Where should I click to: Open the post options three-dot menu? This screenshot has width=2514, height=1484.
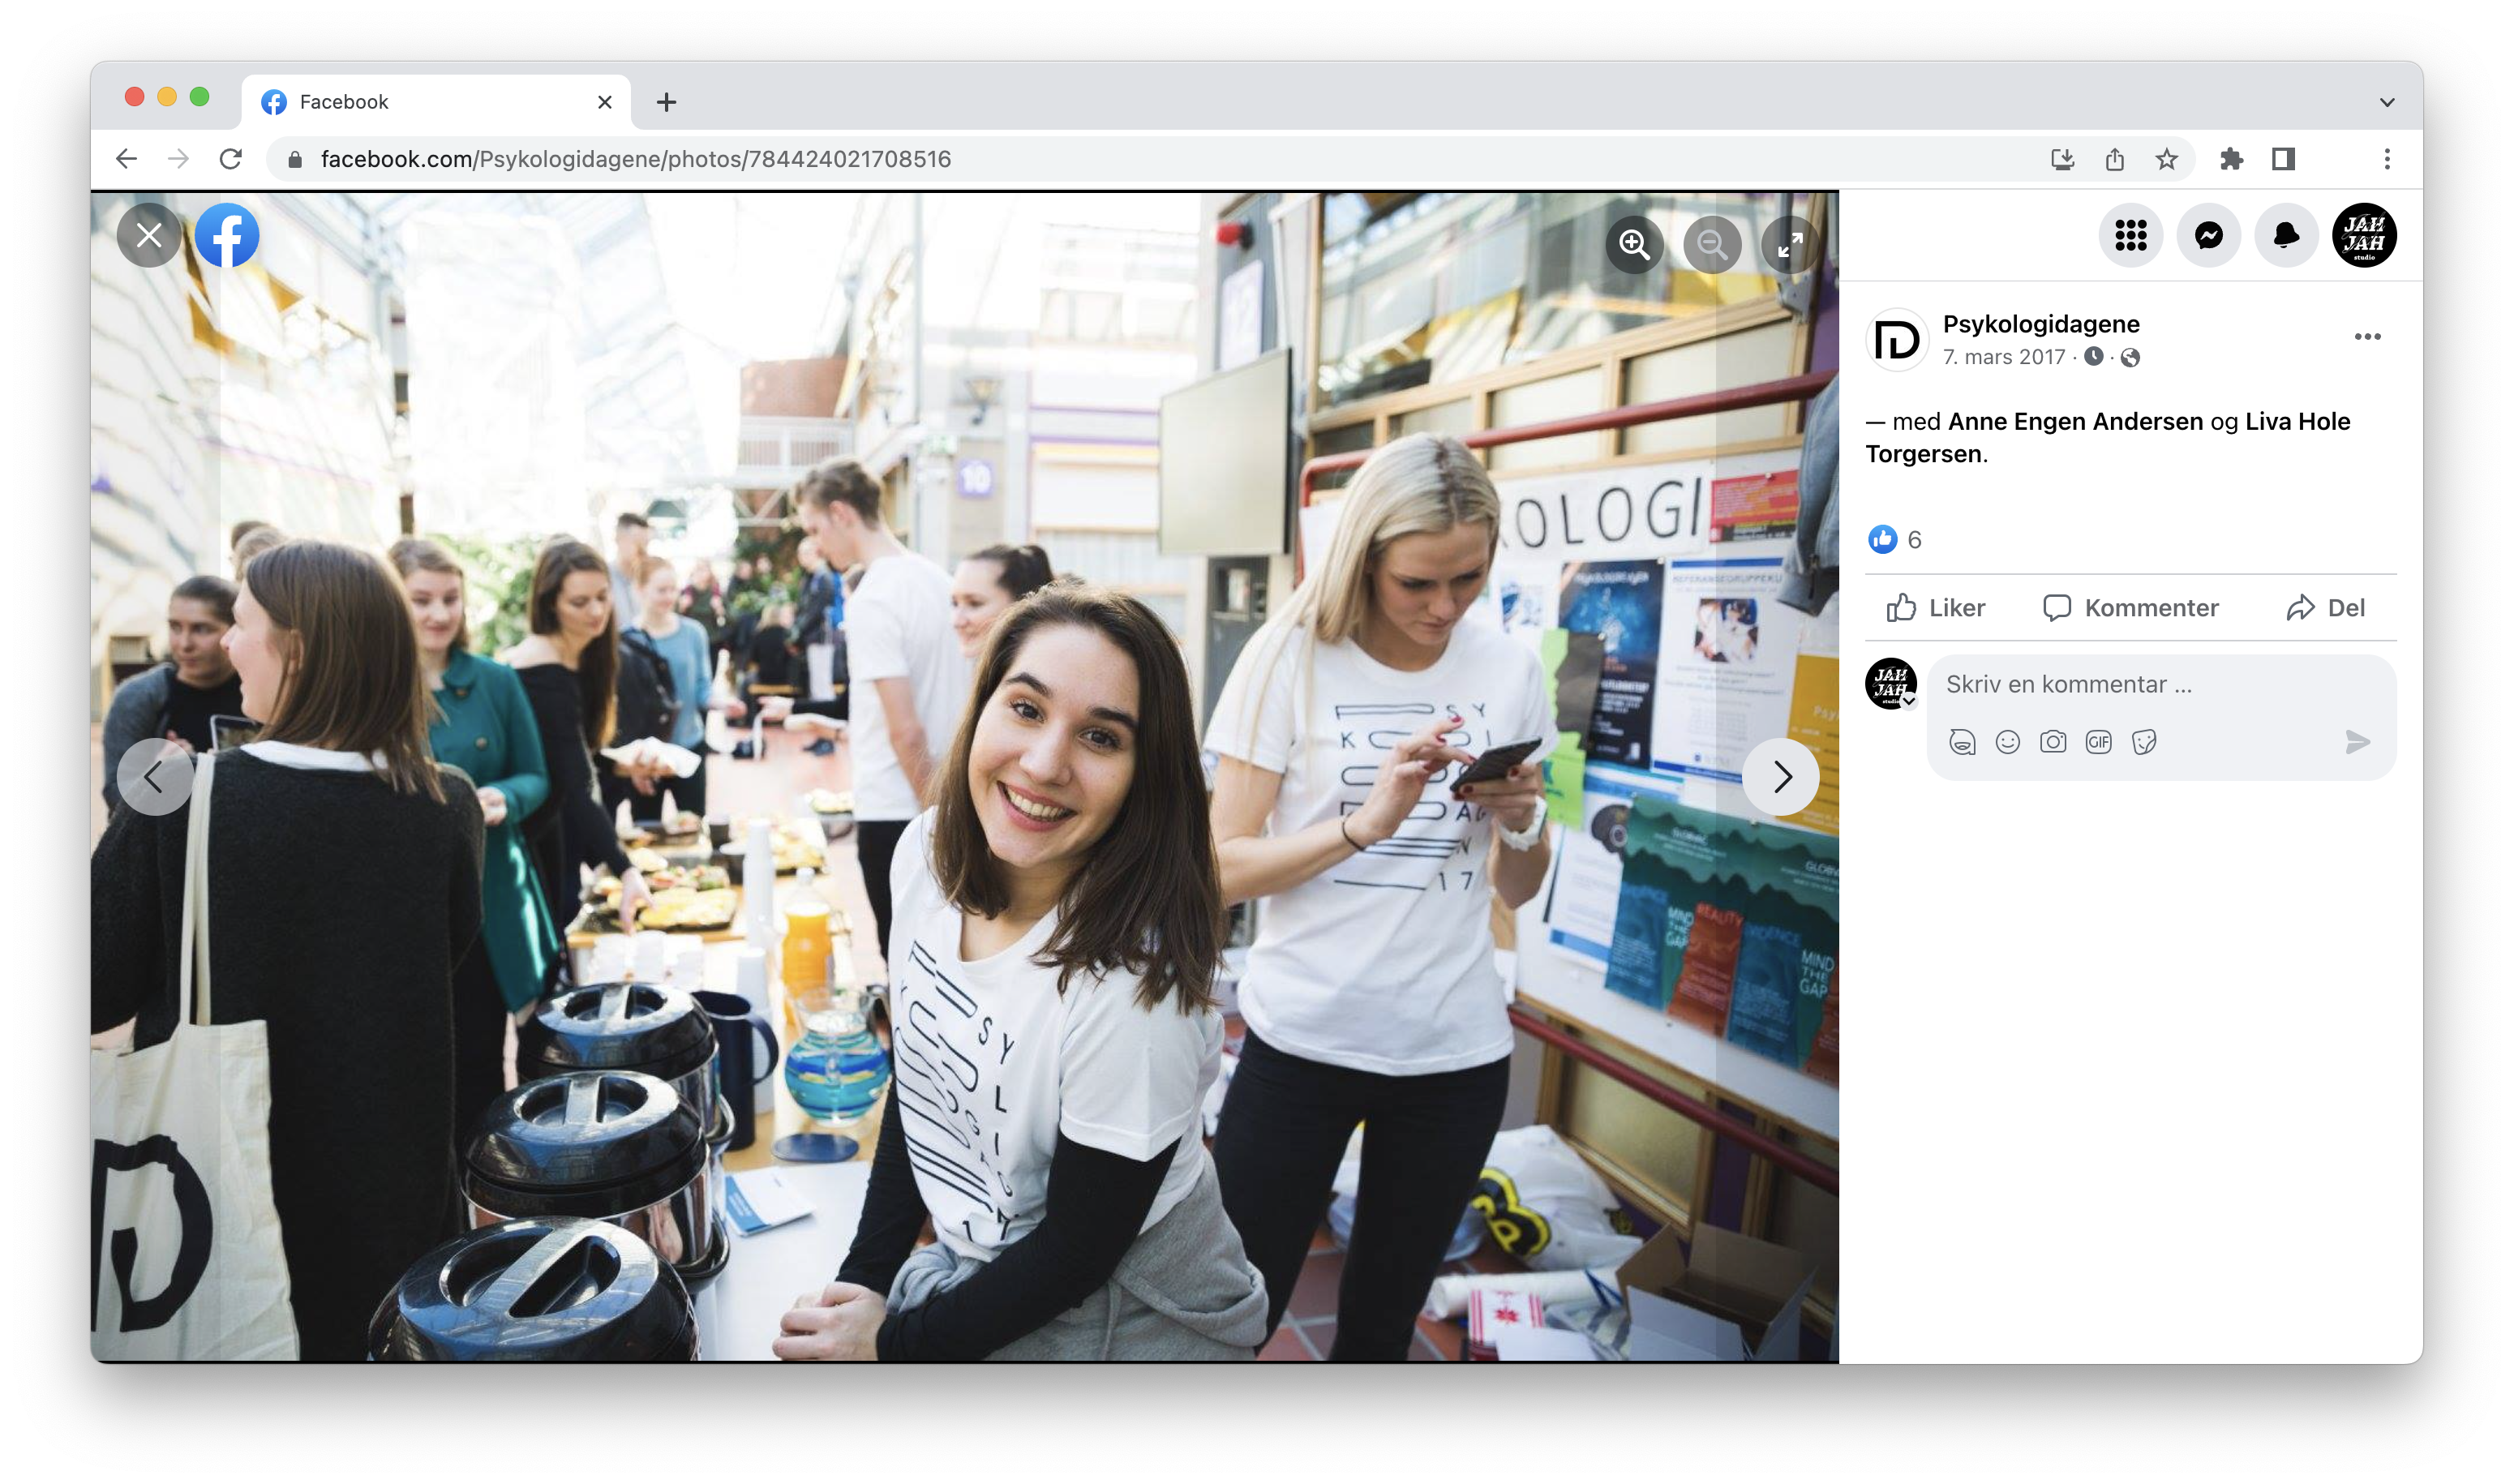(2367, 337)
